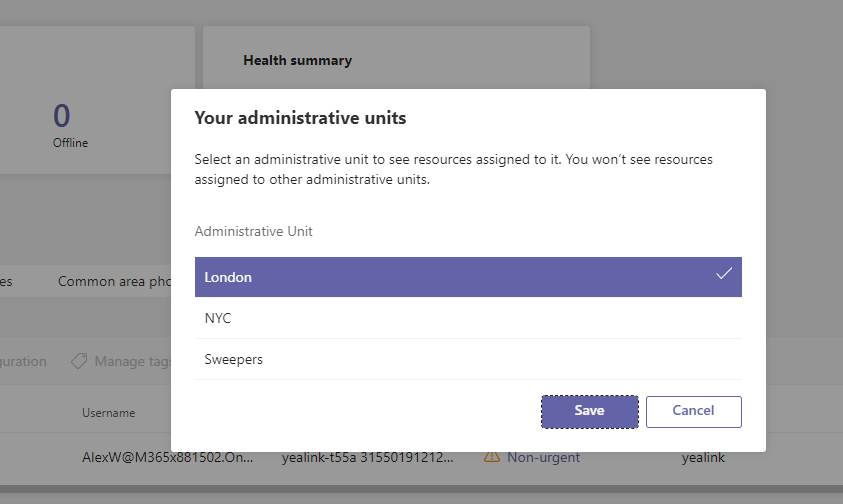Viewport: 843px width, 504px height.
Task: Open the AlexW@M365x881502 username entry
Action: [x=167, y=457]
